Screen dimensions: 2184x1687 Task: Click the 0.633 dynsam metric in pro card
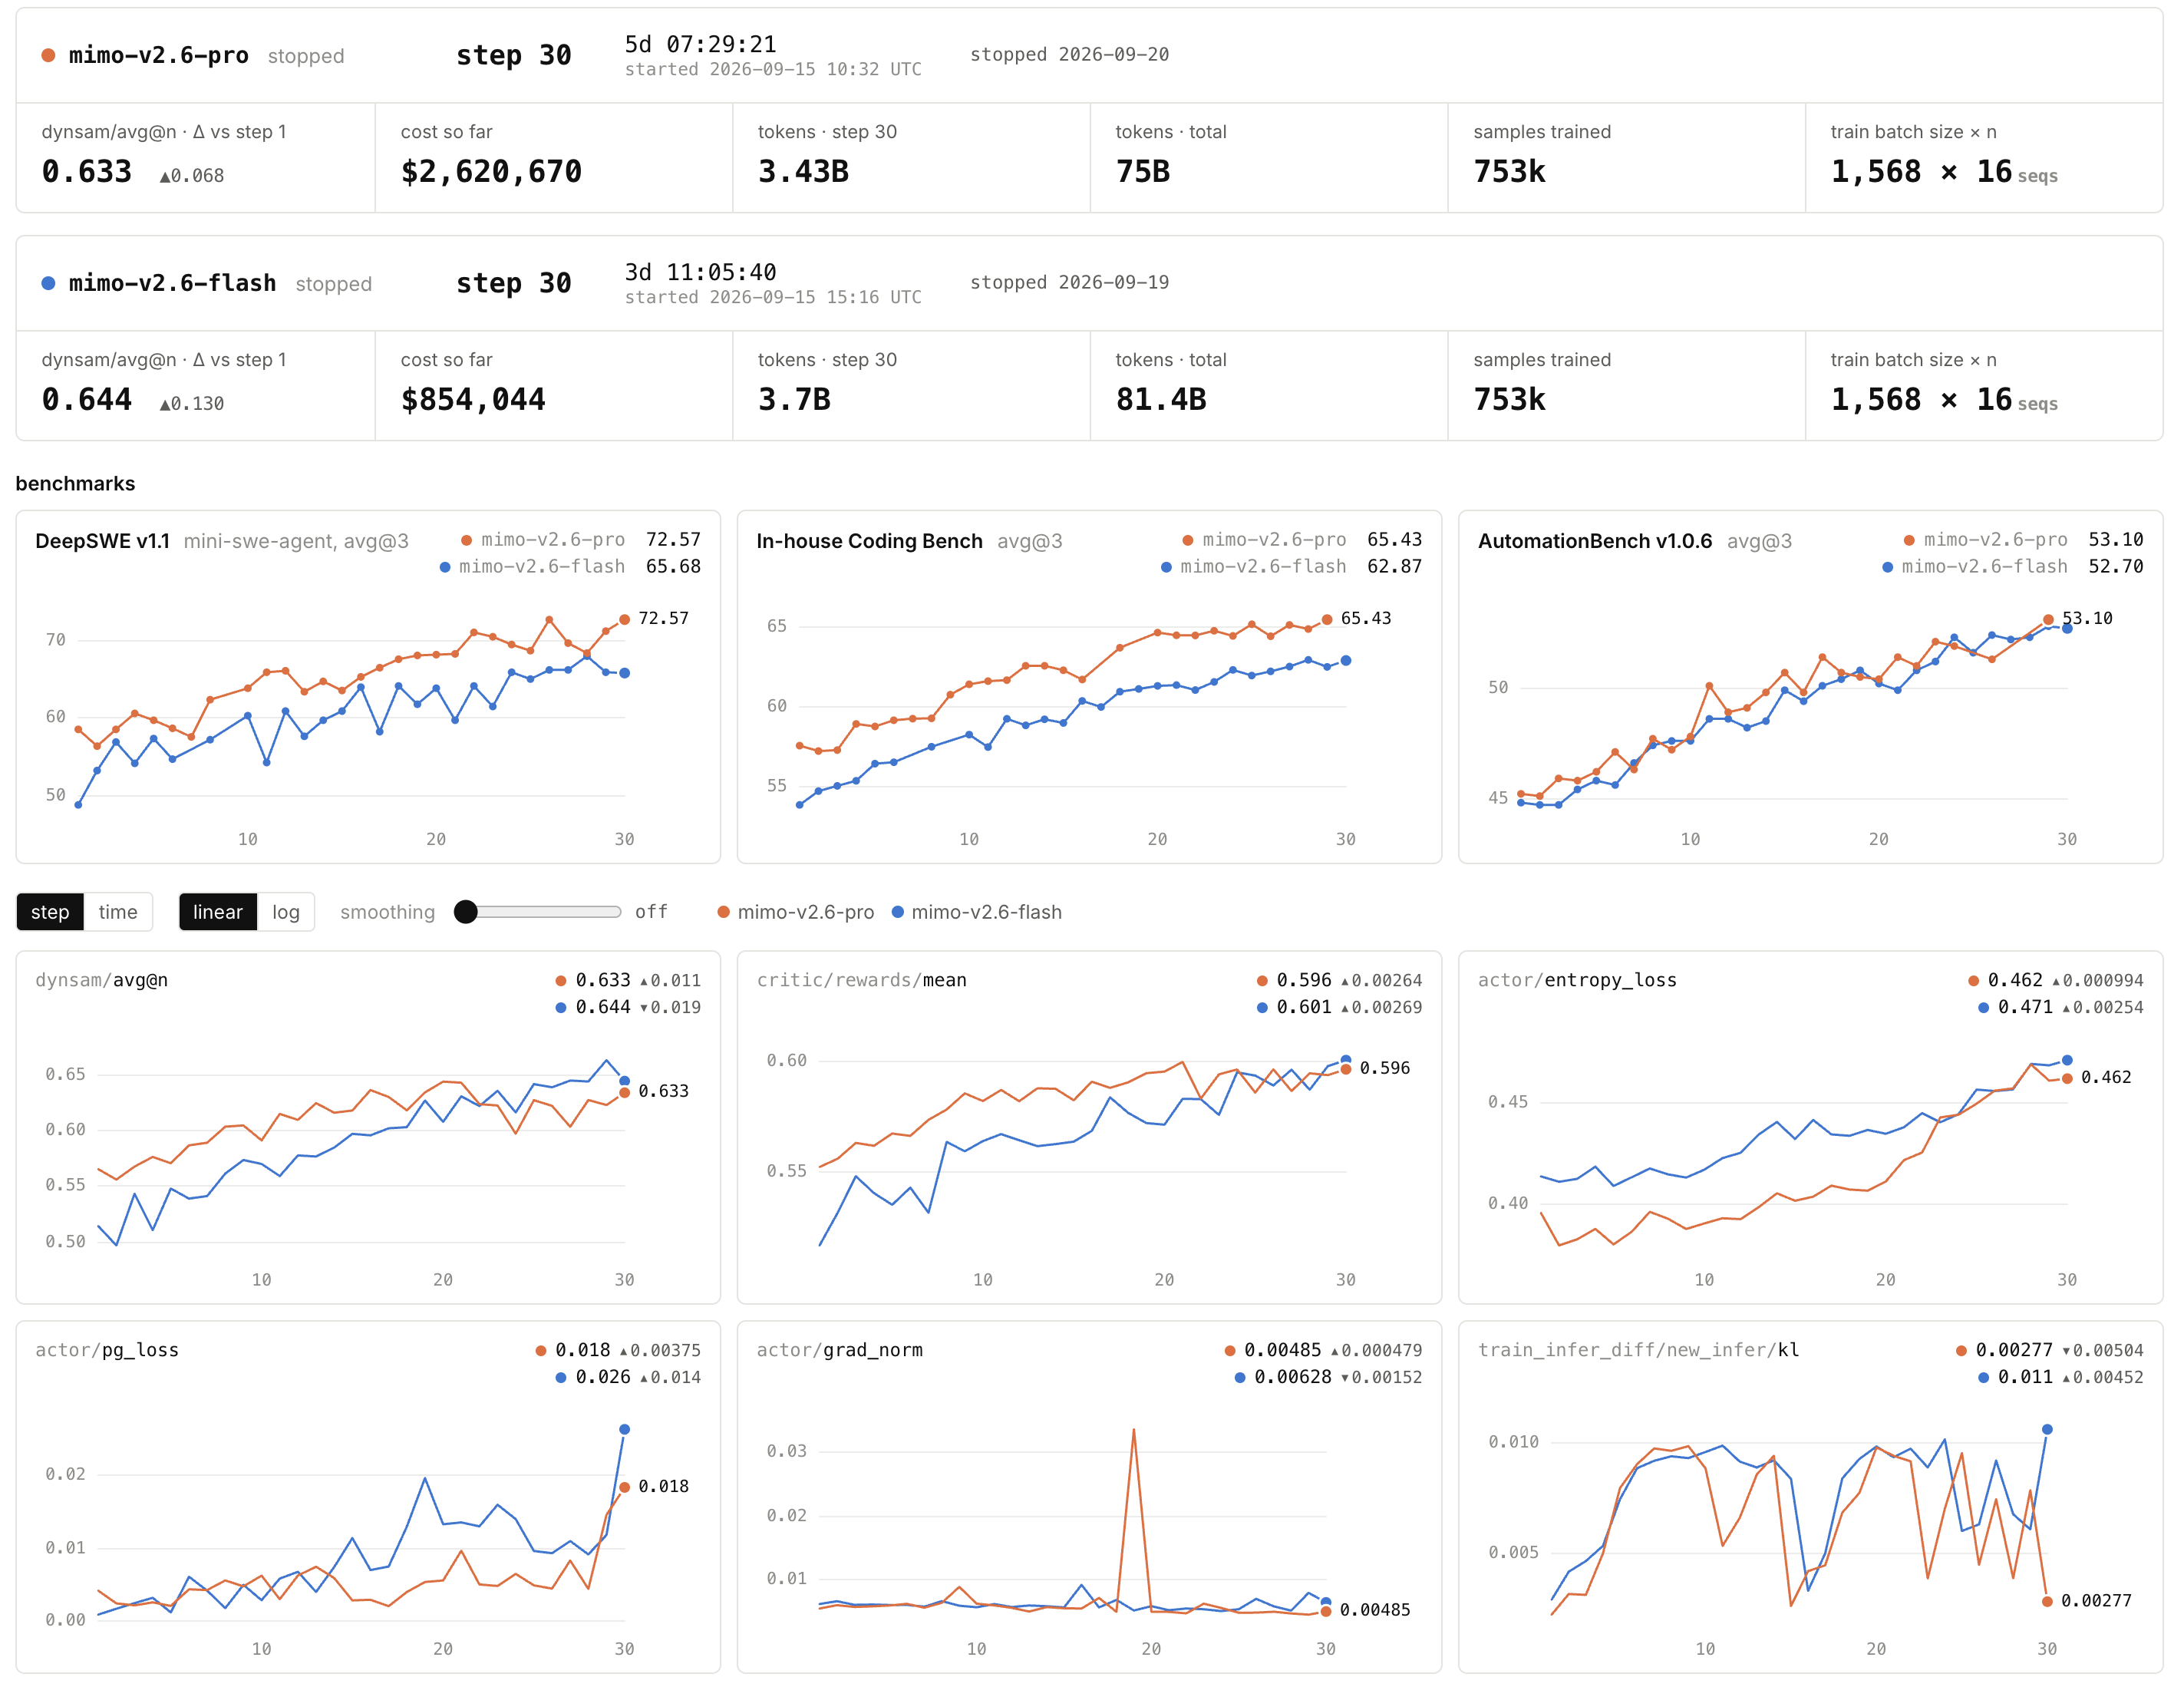87,172
